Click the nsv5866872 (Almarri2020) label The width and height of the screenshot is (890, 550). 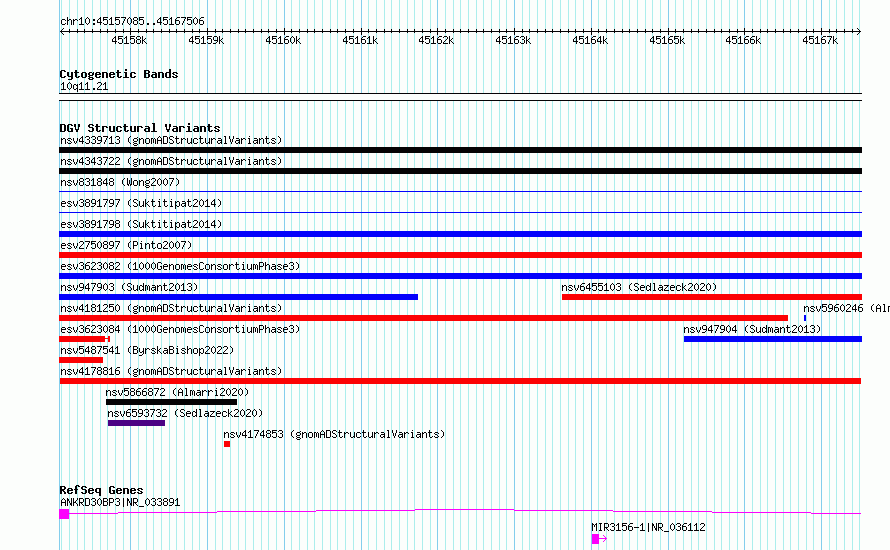coord(177,392)
